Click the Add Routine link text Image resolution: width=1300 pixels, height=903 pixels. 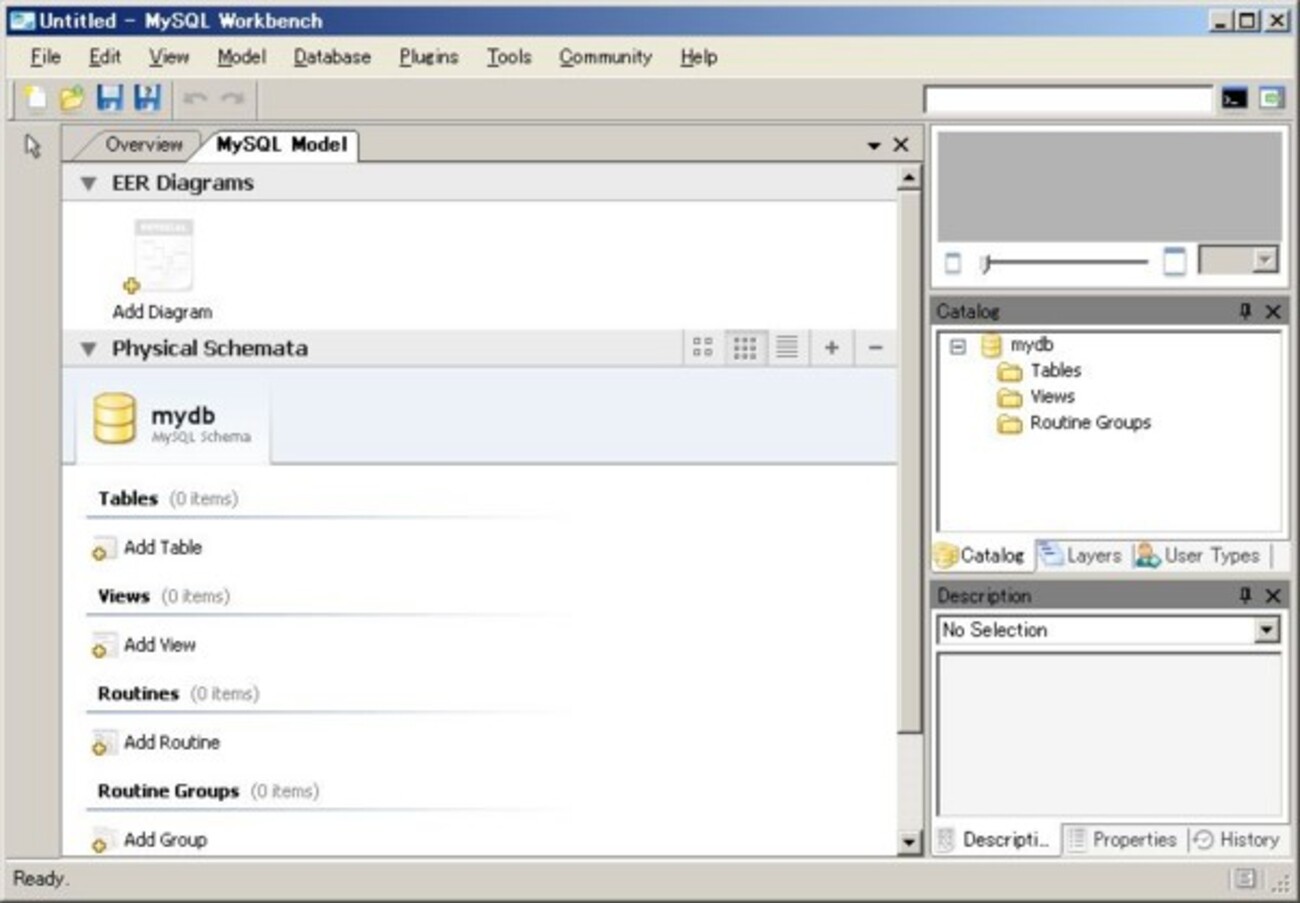(172, 743)
